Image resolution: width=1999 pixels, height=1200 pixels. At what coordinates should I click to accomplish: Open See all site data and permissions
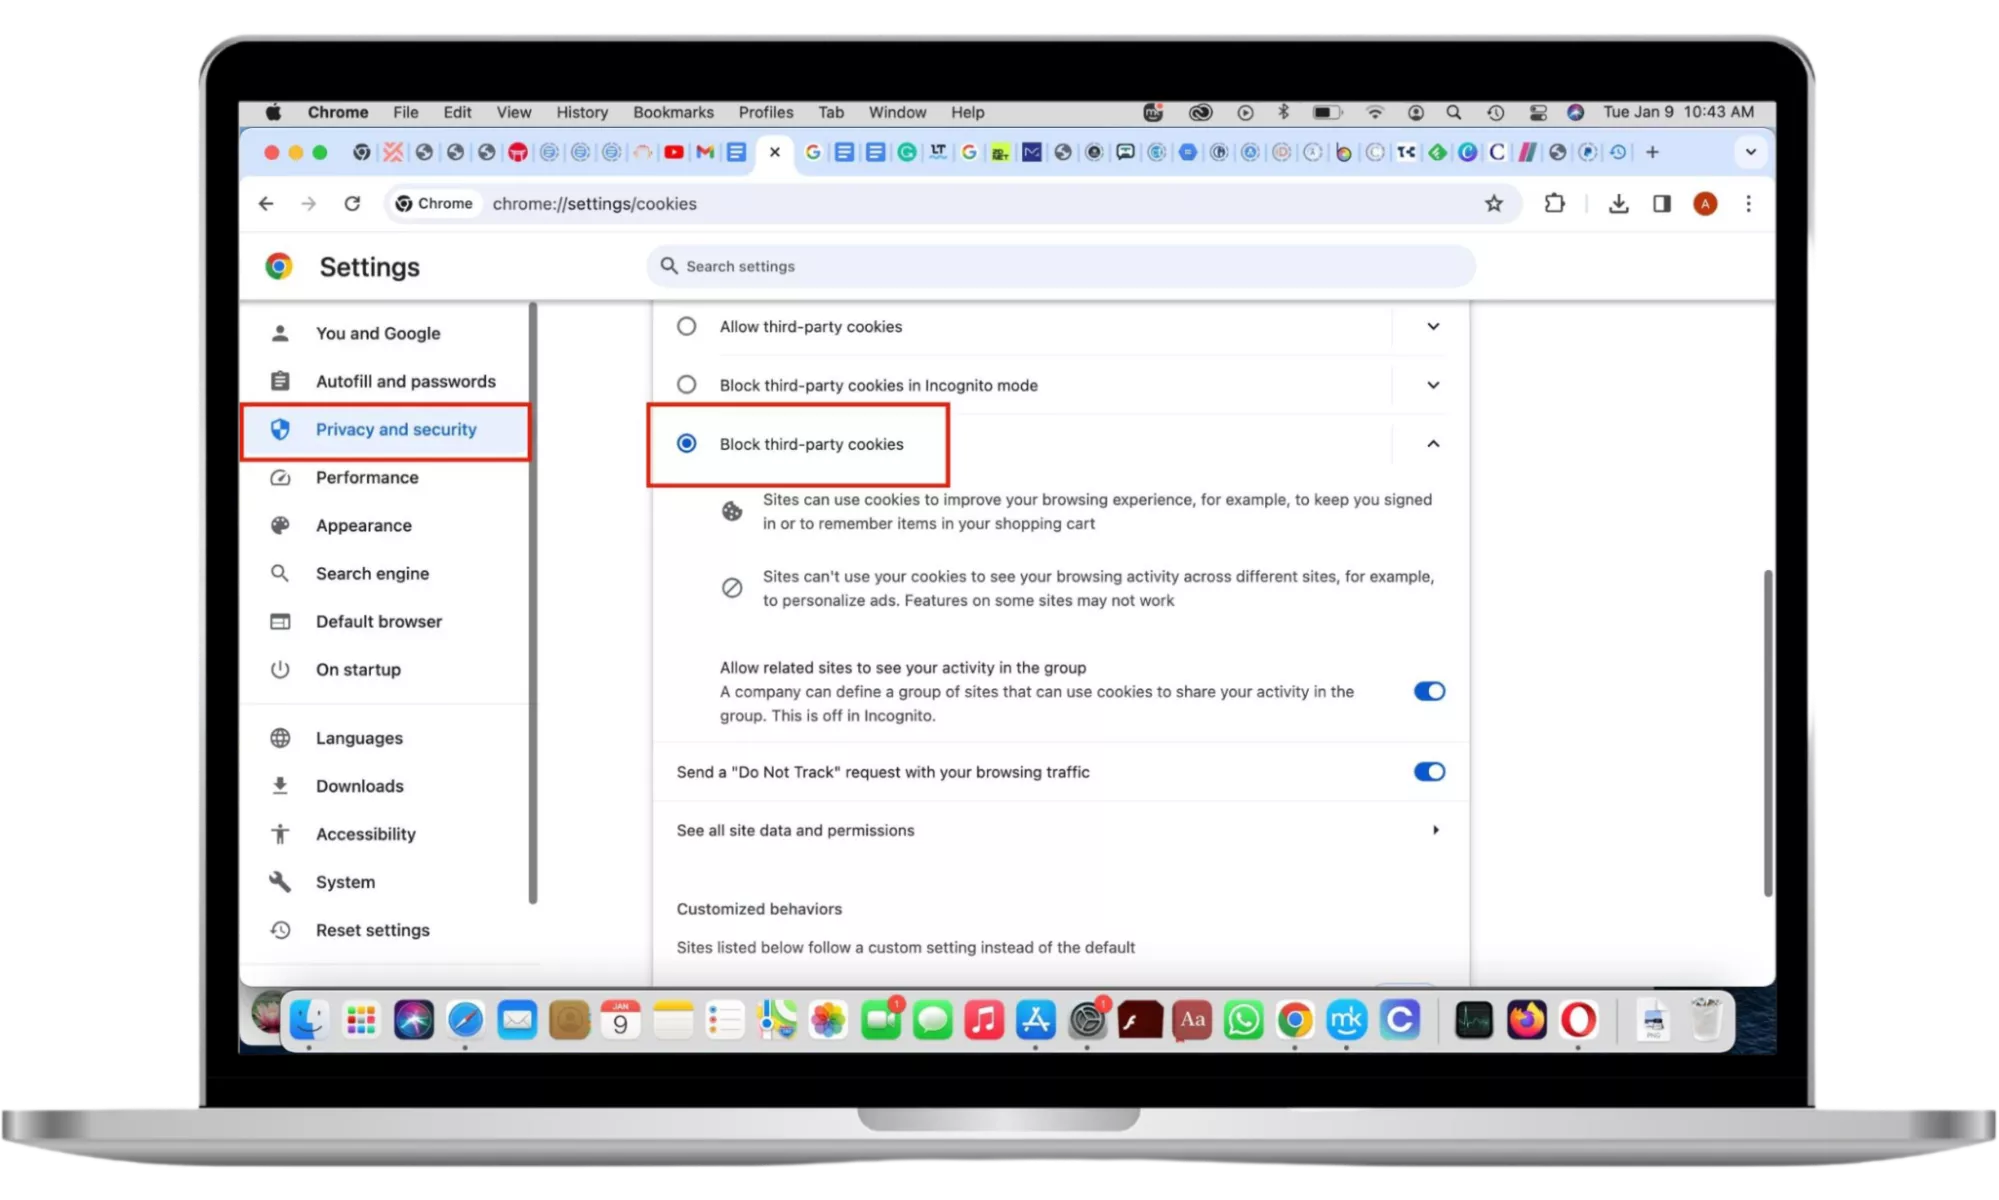point(1060,830)
